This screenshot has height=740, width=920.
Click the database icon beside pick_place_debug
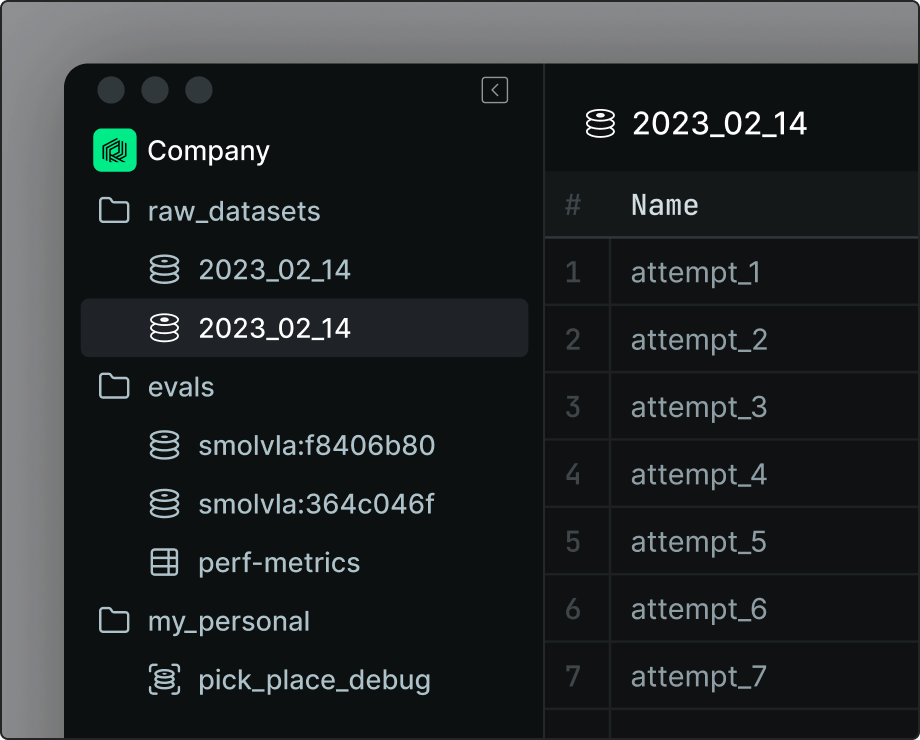pyautogui.click(x=164, y=679)
